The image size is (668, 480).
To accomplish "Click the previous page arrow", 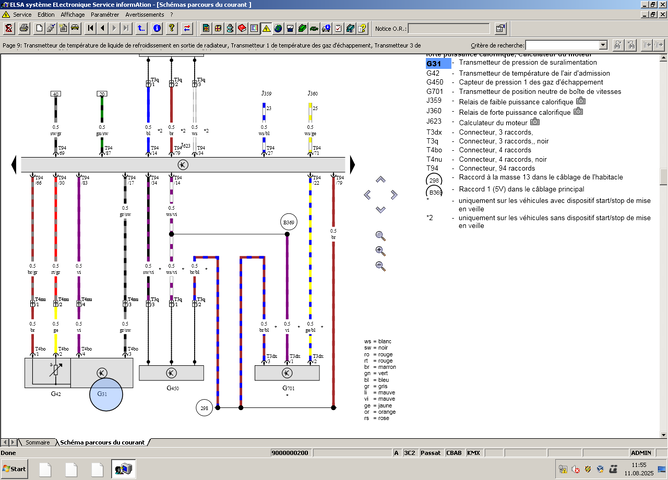I will (x=102, y=29).
